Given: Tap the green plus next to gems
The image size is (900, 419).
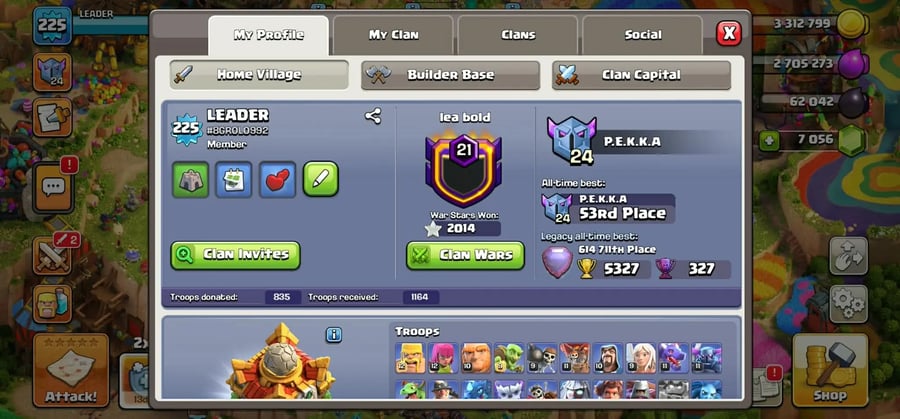Looking at the screenshot, I should coord(769,139).
